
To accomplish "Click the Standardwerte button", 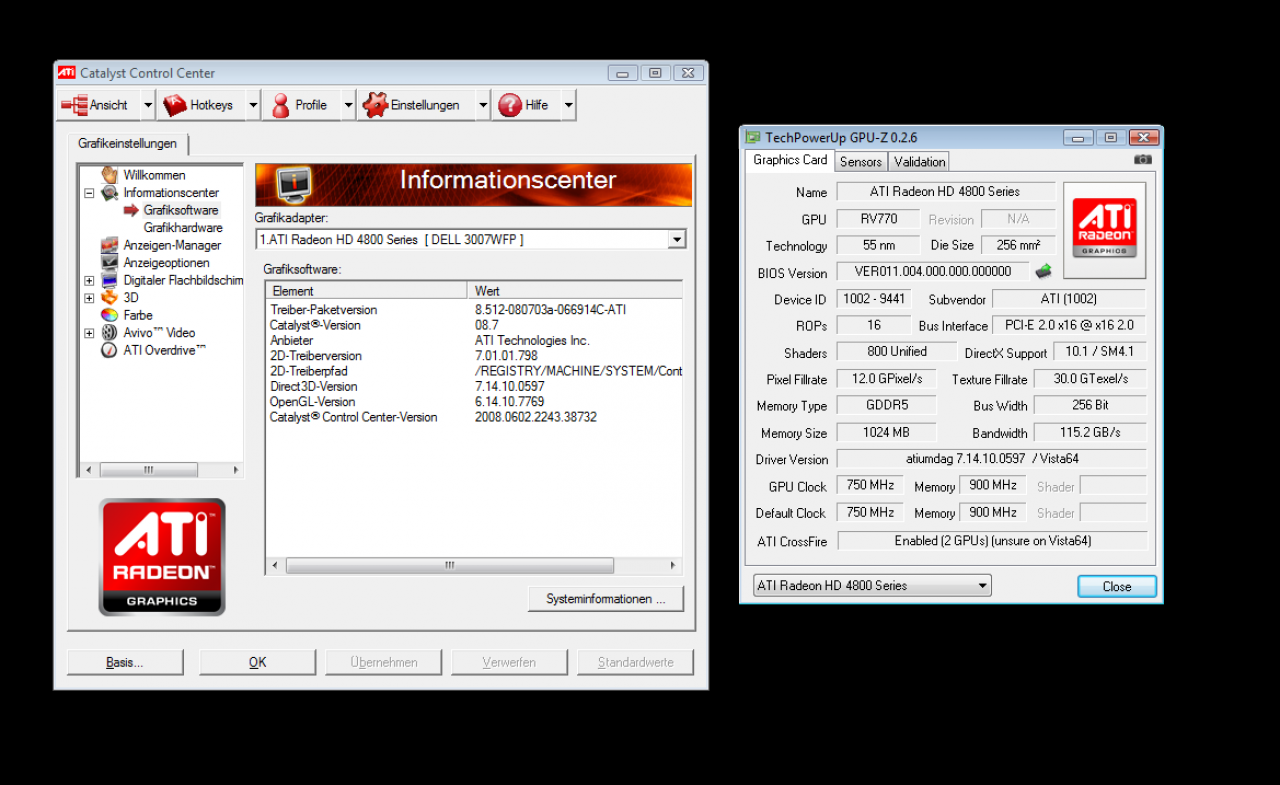I will [x=635, y=662].
